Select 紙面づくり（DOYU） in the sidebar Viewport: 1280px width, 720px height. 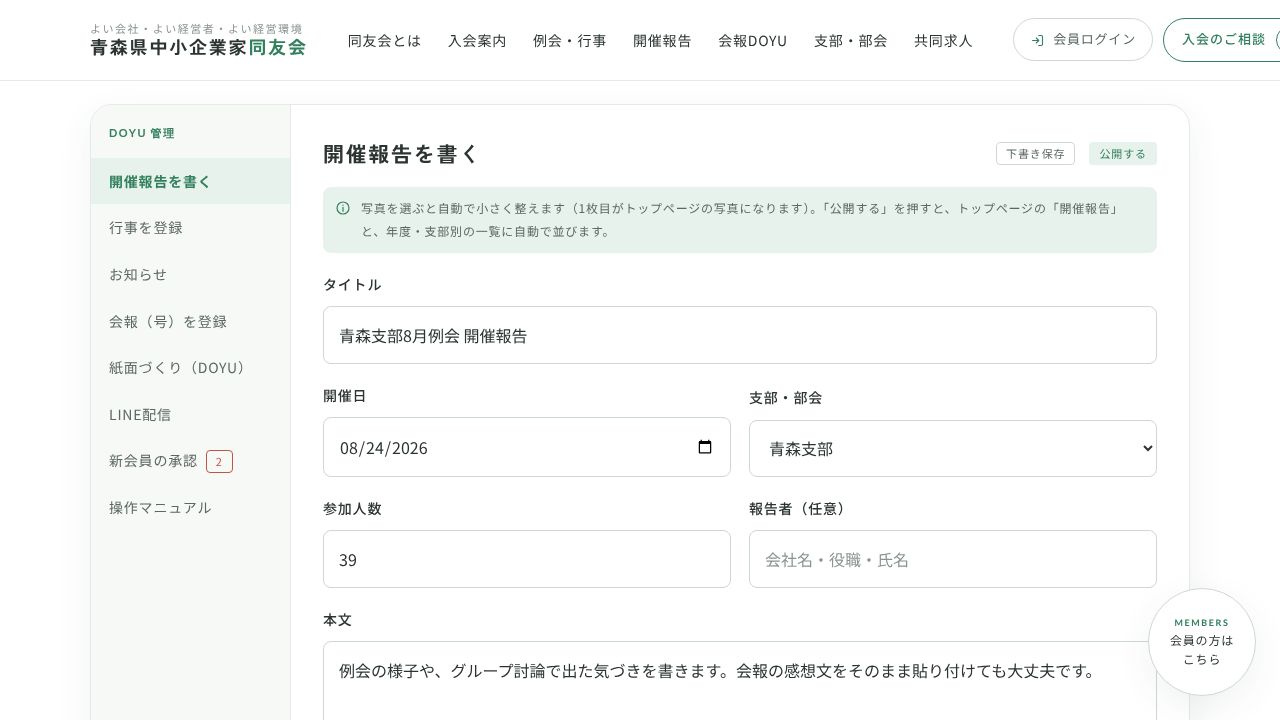pos(191,367)
